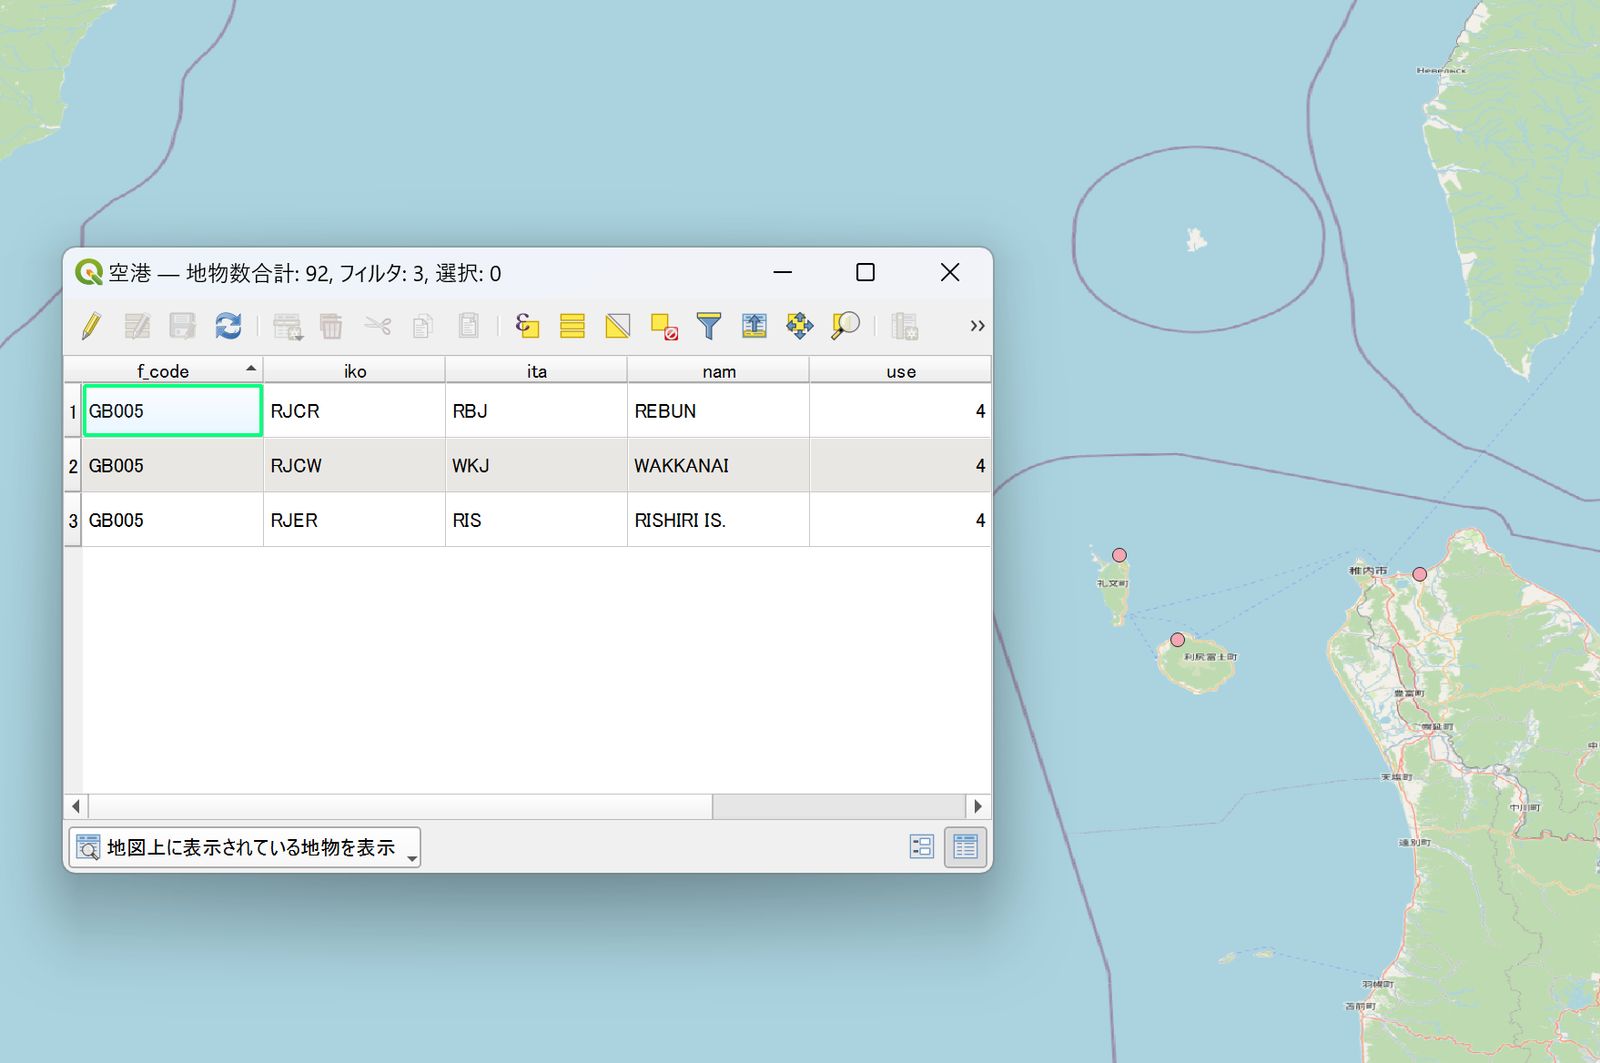The width and height of the screenshot is (1600, 1063).
Task: Open the features shown on map filter dropdown
Action: [245, 848]
